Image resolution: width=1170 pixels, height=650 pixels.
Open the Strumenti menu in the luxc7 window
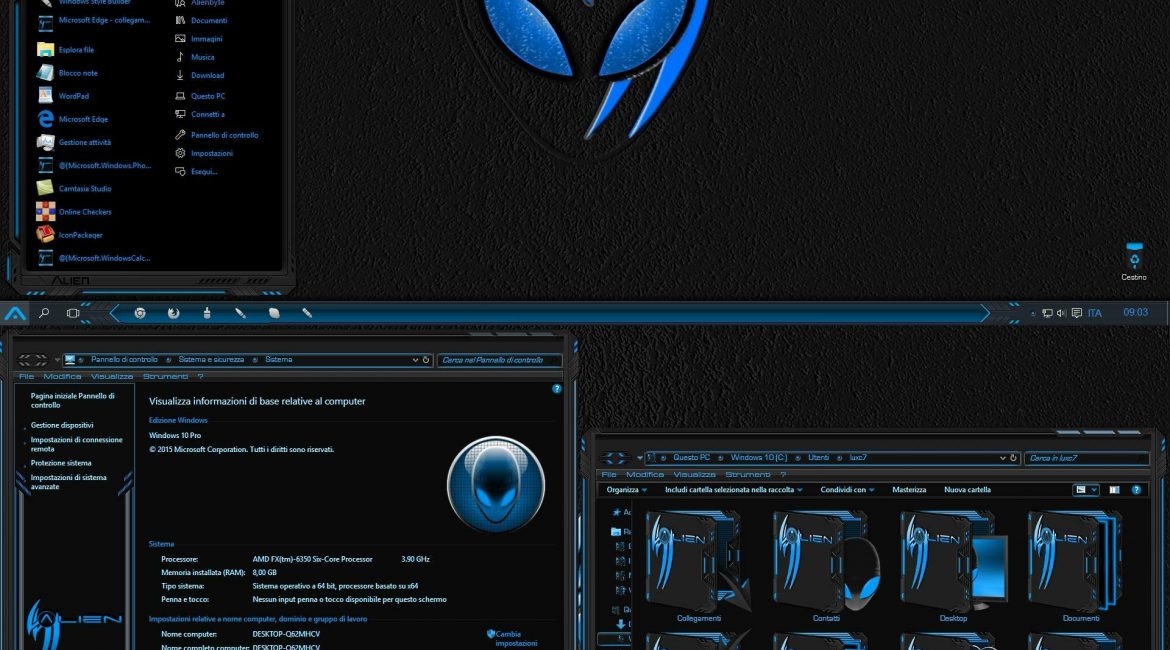(x=748, y=475)
